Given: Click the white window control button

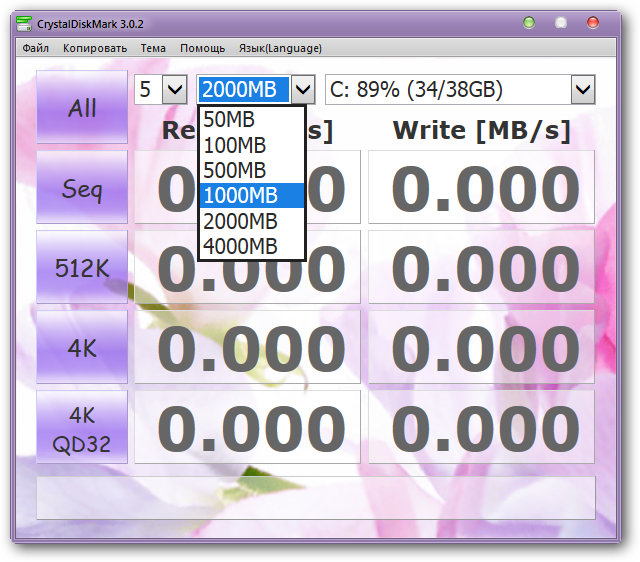Looking at the screenshot, I should click(x=561, y=22).
